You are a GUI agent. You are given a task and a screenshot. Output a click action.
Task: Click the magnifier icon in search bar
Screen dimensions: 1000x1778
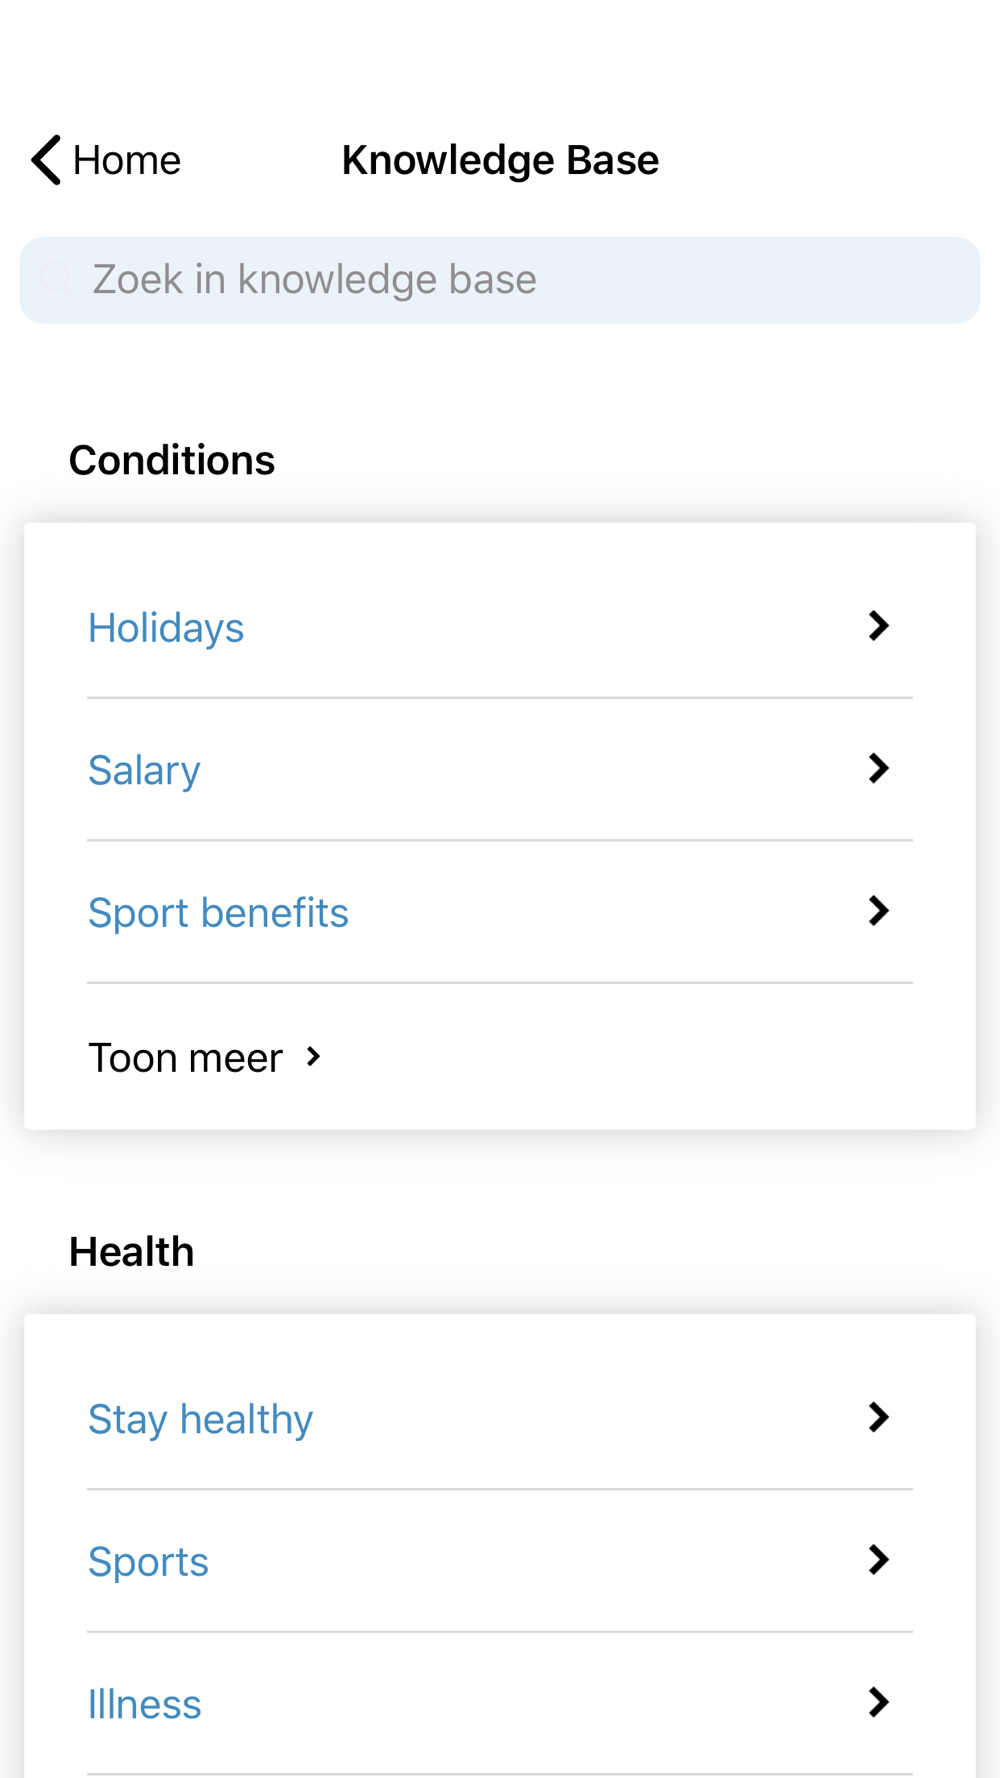(x=57, y=280)
